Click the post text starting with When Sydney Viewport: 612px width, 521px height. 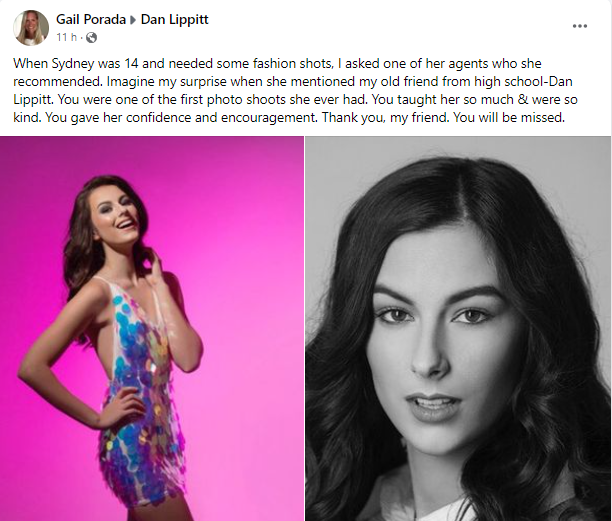pyautogui.click(x=295, y=90)
